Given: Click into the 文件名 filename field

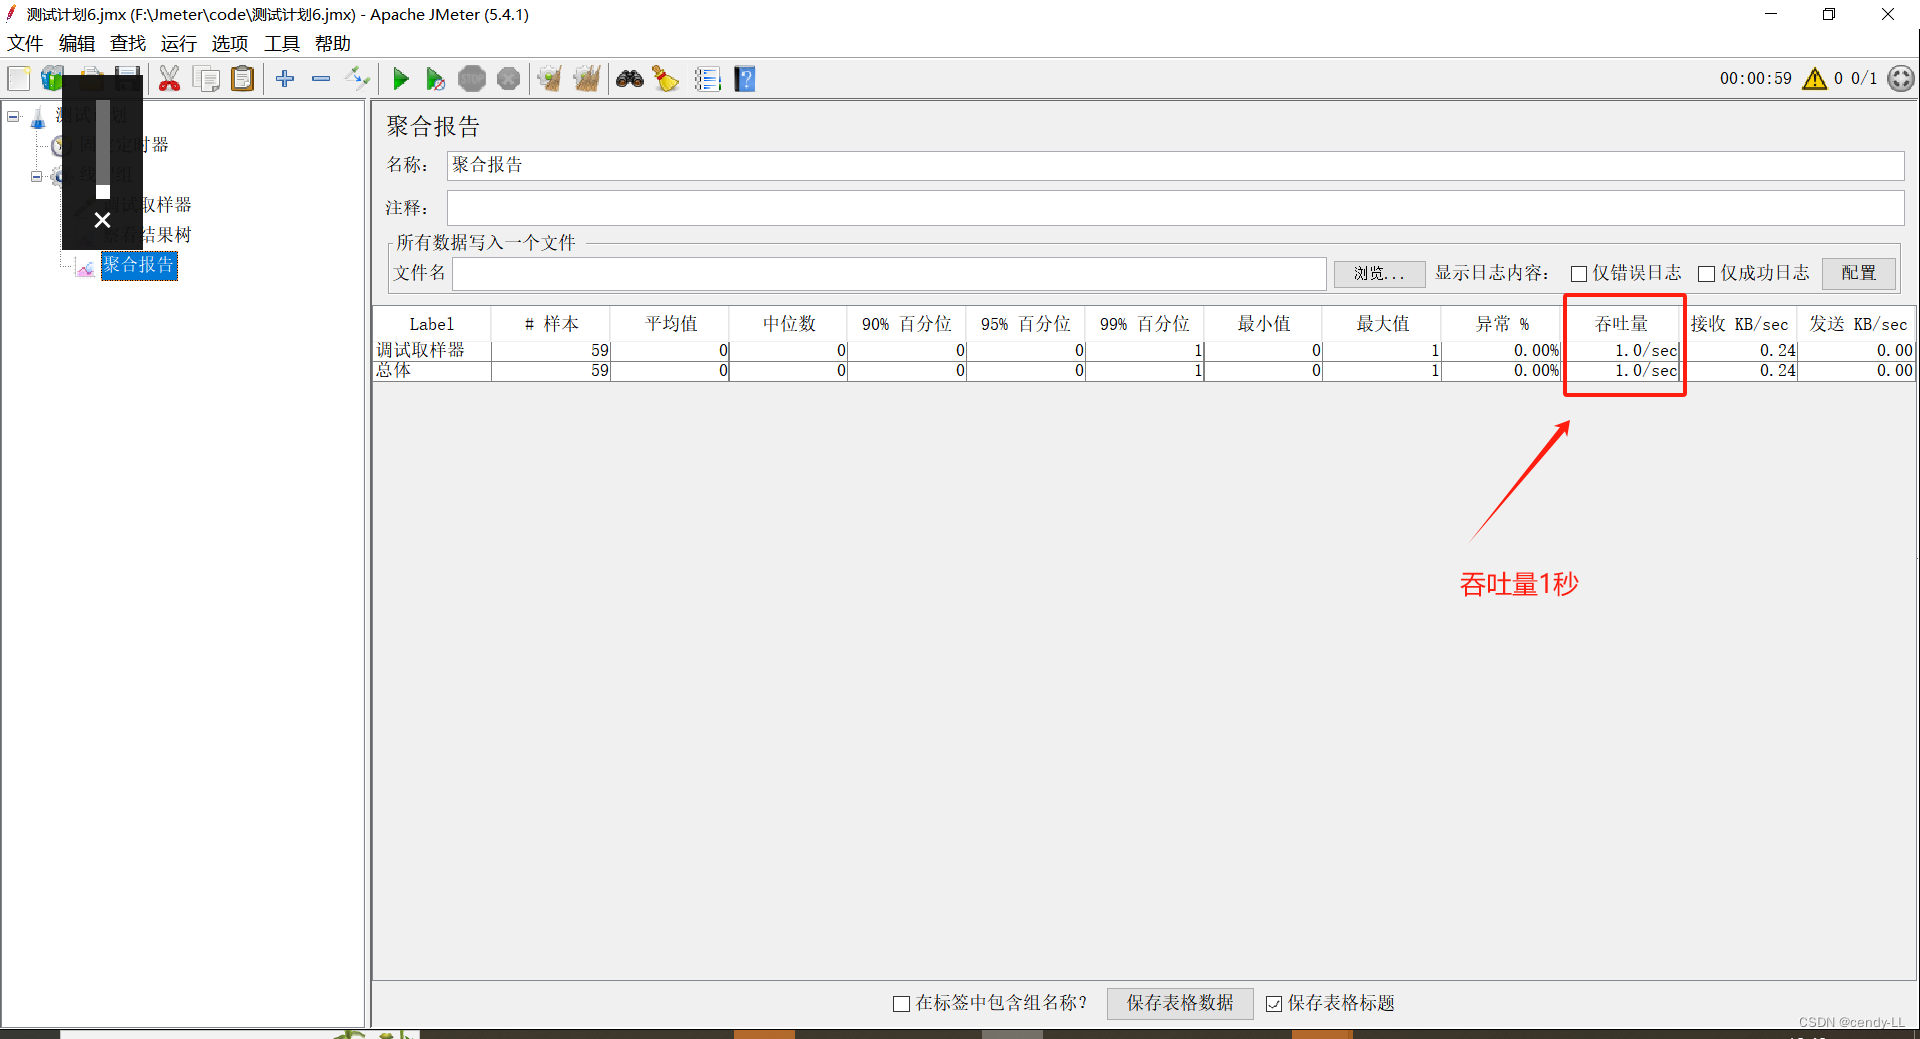Looking at the screenshot, I should [x=889, y=273].
